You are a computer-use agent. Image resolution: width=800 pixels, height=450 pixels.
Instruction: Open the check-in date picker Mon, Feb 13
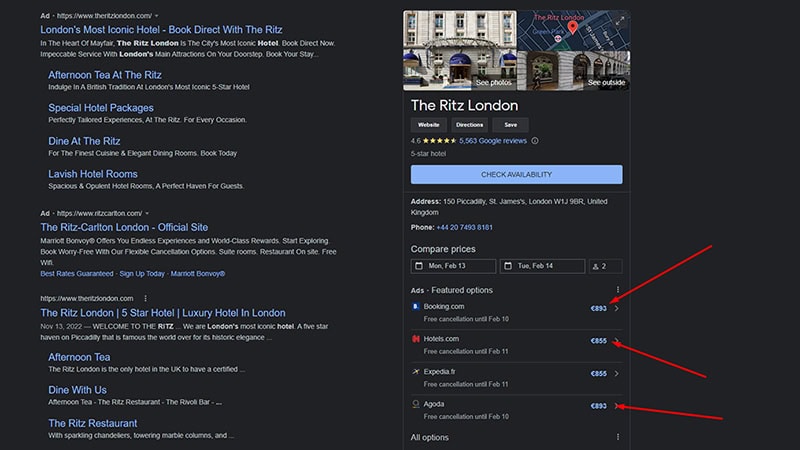pos(453,266)
